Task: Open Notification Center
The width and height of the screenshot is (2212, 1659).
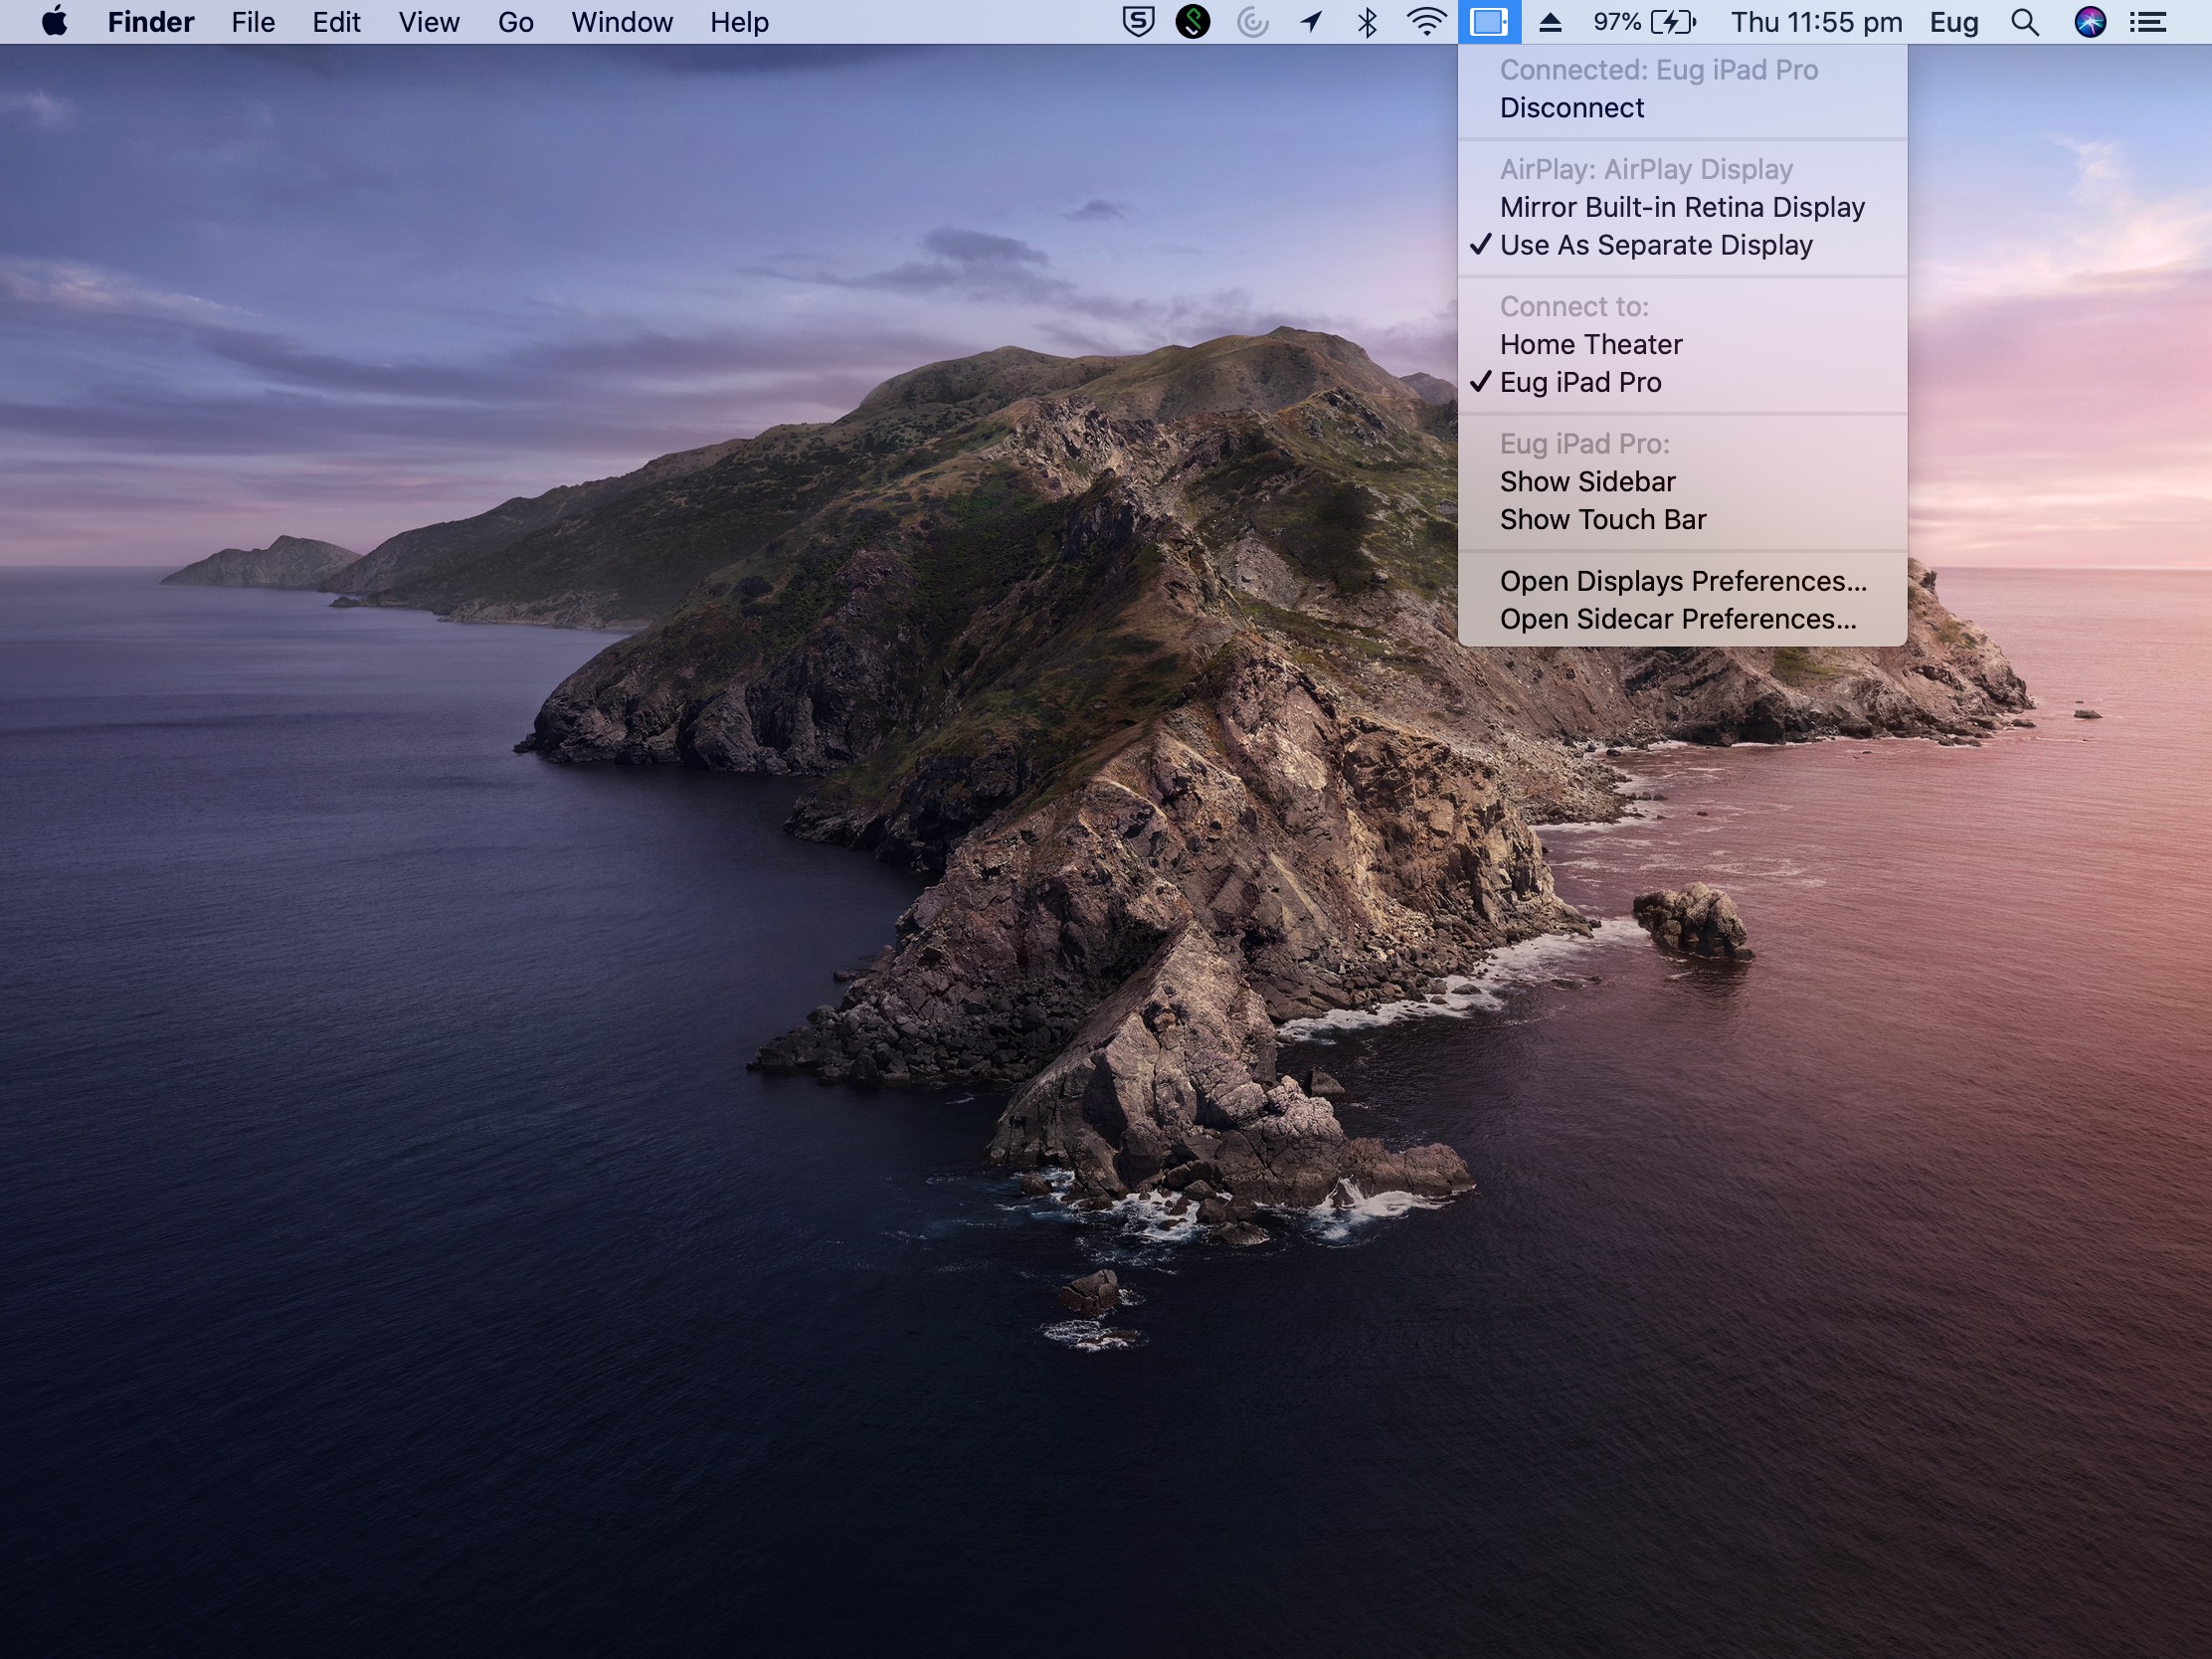Action: point(2148,22)
